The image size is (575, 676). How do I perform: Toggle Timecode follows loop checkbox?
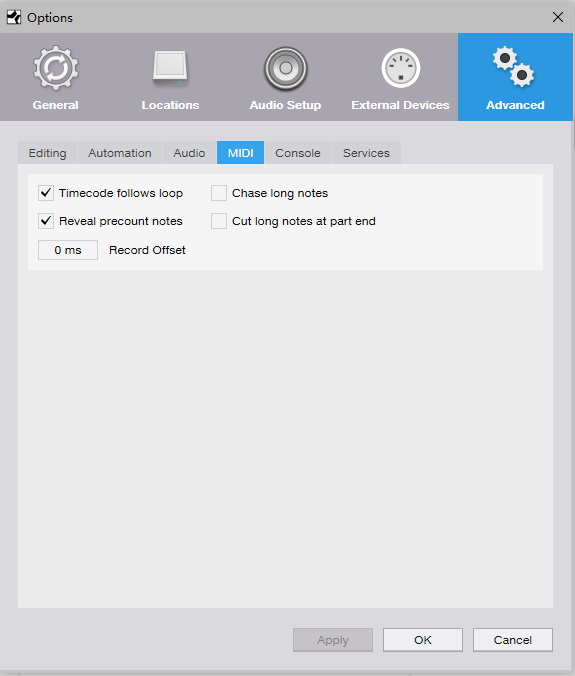[46, 193]
